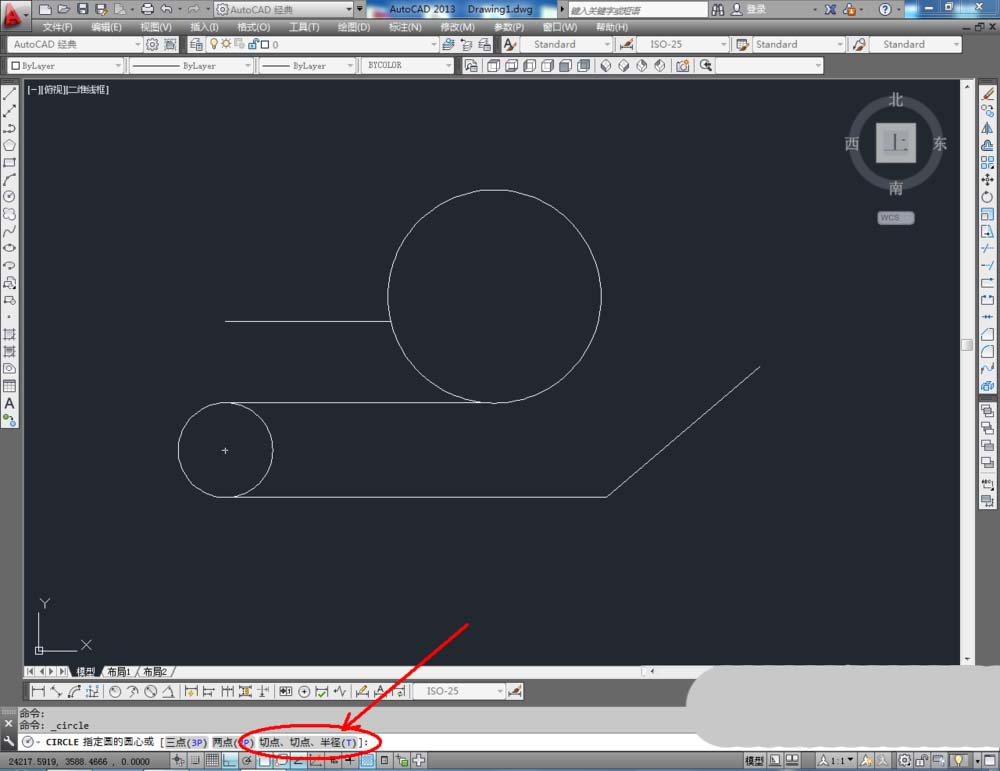Open the 文件(F) menu
Viewport: 1000px width, 771px height.
(x=57, y=27)
